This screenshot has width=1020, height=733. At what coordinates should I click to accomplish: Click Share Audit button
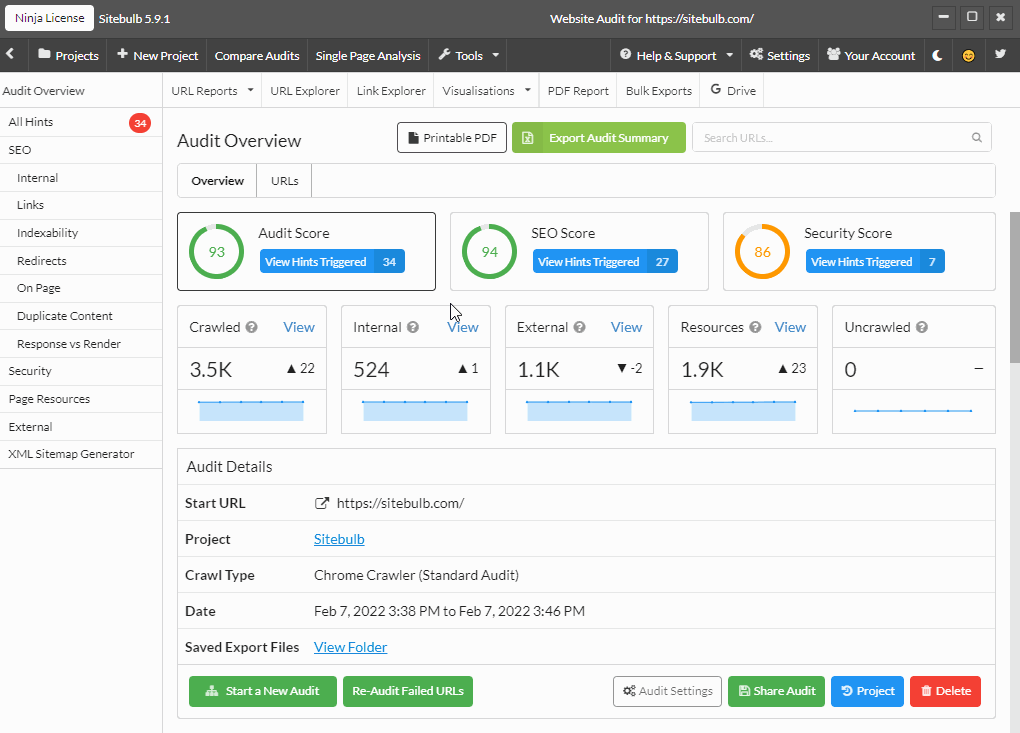tap(776, 691)
